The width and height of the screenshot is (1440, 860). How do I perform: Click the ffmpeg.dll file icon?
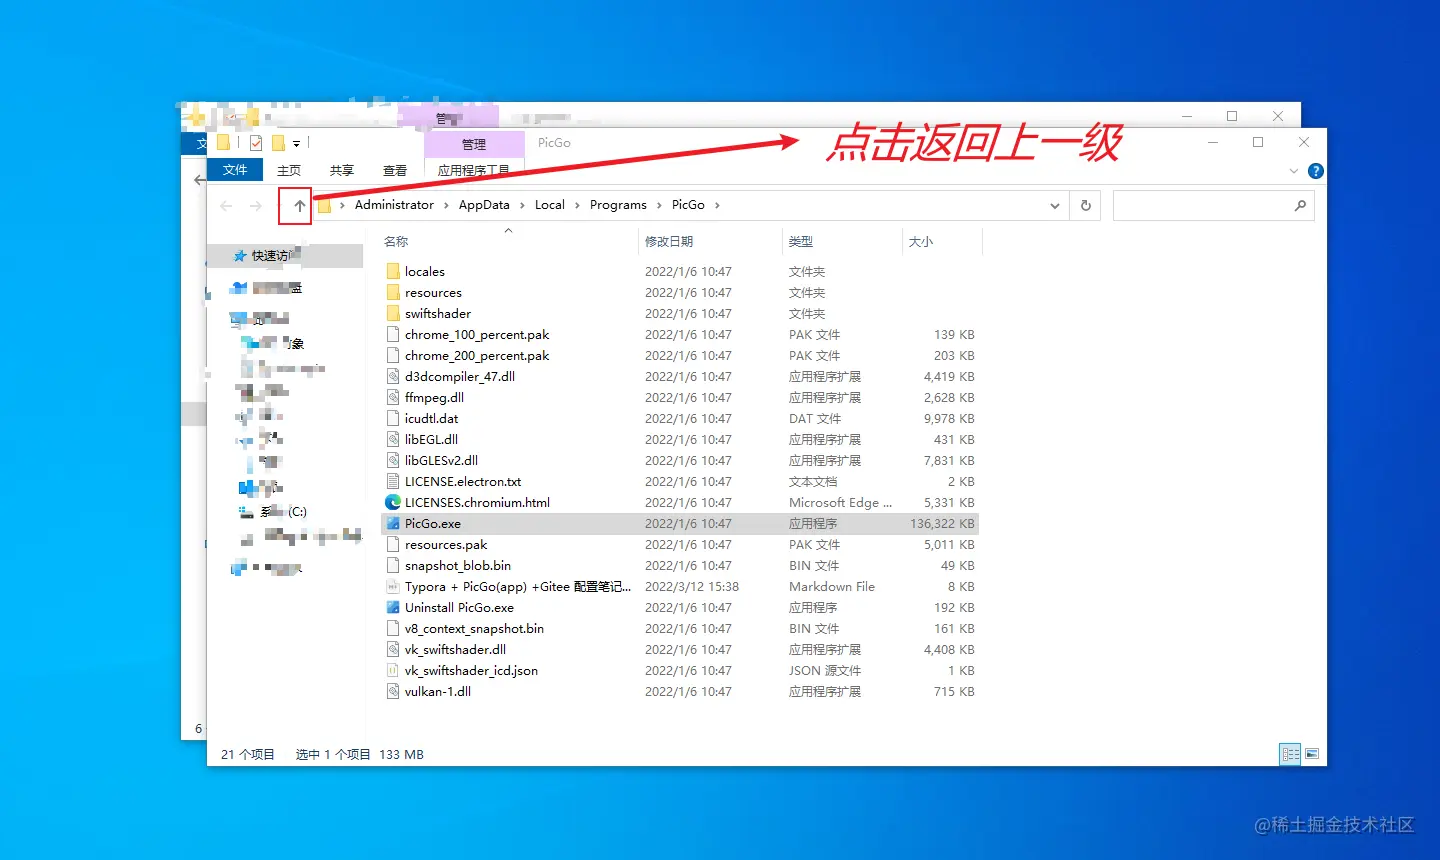pos(393,398)
